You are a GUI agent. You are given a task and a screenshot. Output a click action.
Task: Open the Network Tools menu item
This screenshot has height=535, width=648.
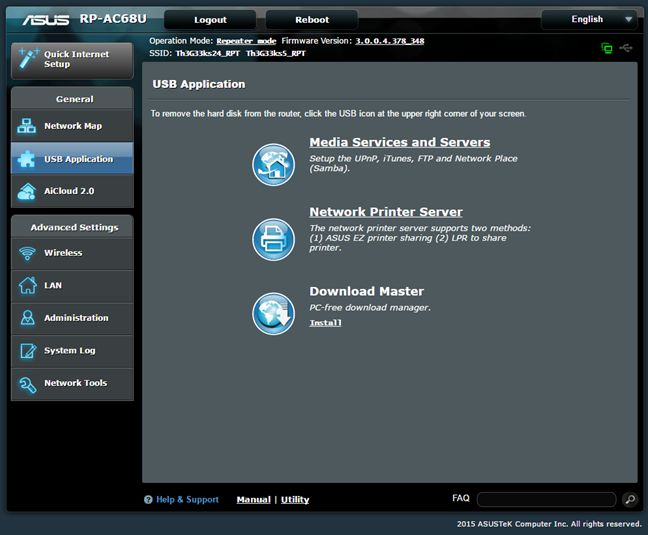click(x=72, y=384)
